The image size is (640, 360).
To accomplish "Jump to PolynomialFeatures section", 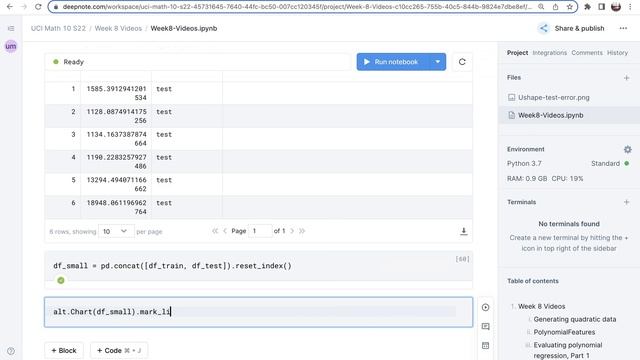I will (564, 332).
